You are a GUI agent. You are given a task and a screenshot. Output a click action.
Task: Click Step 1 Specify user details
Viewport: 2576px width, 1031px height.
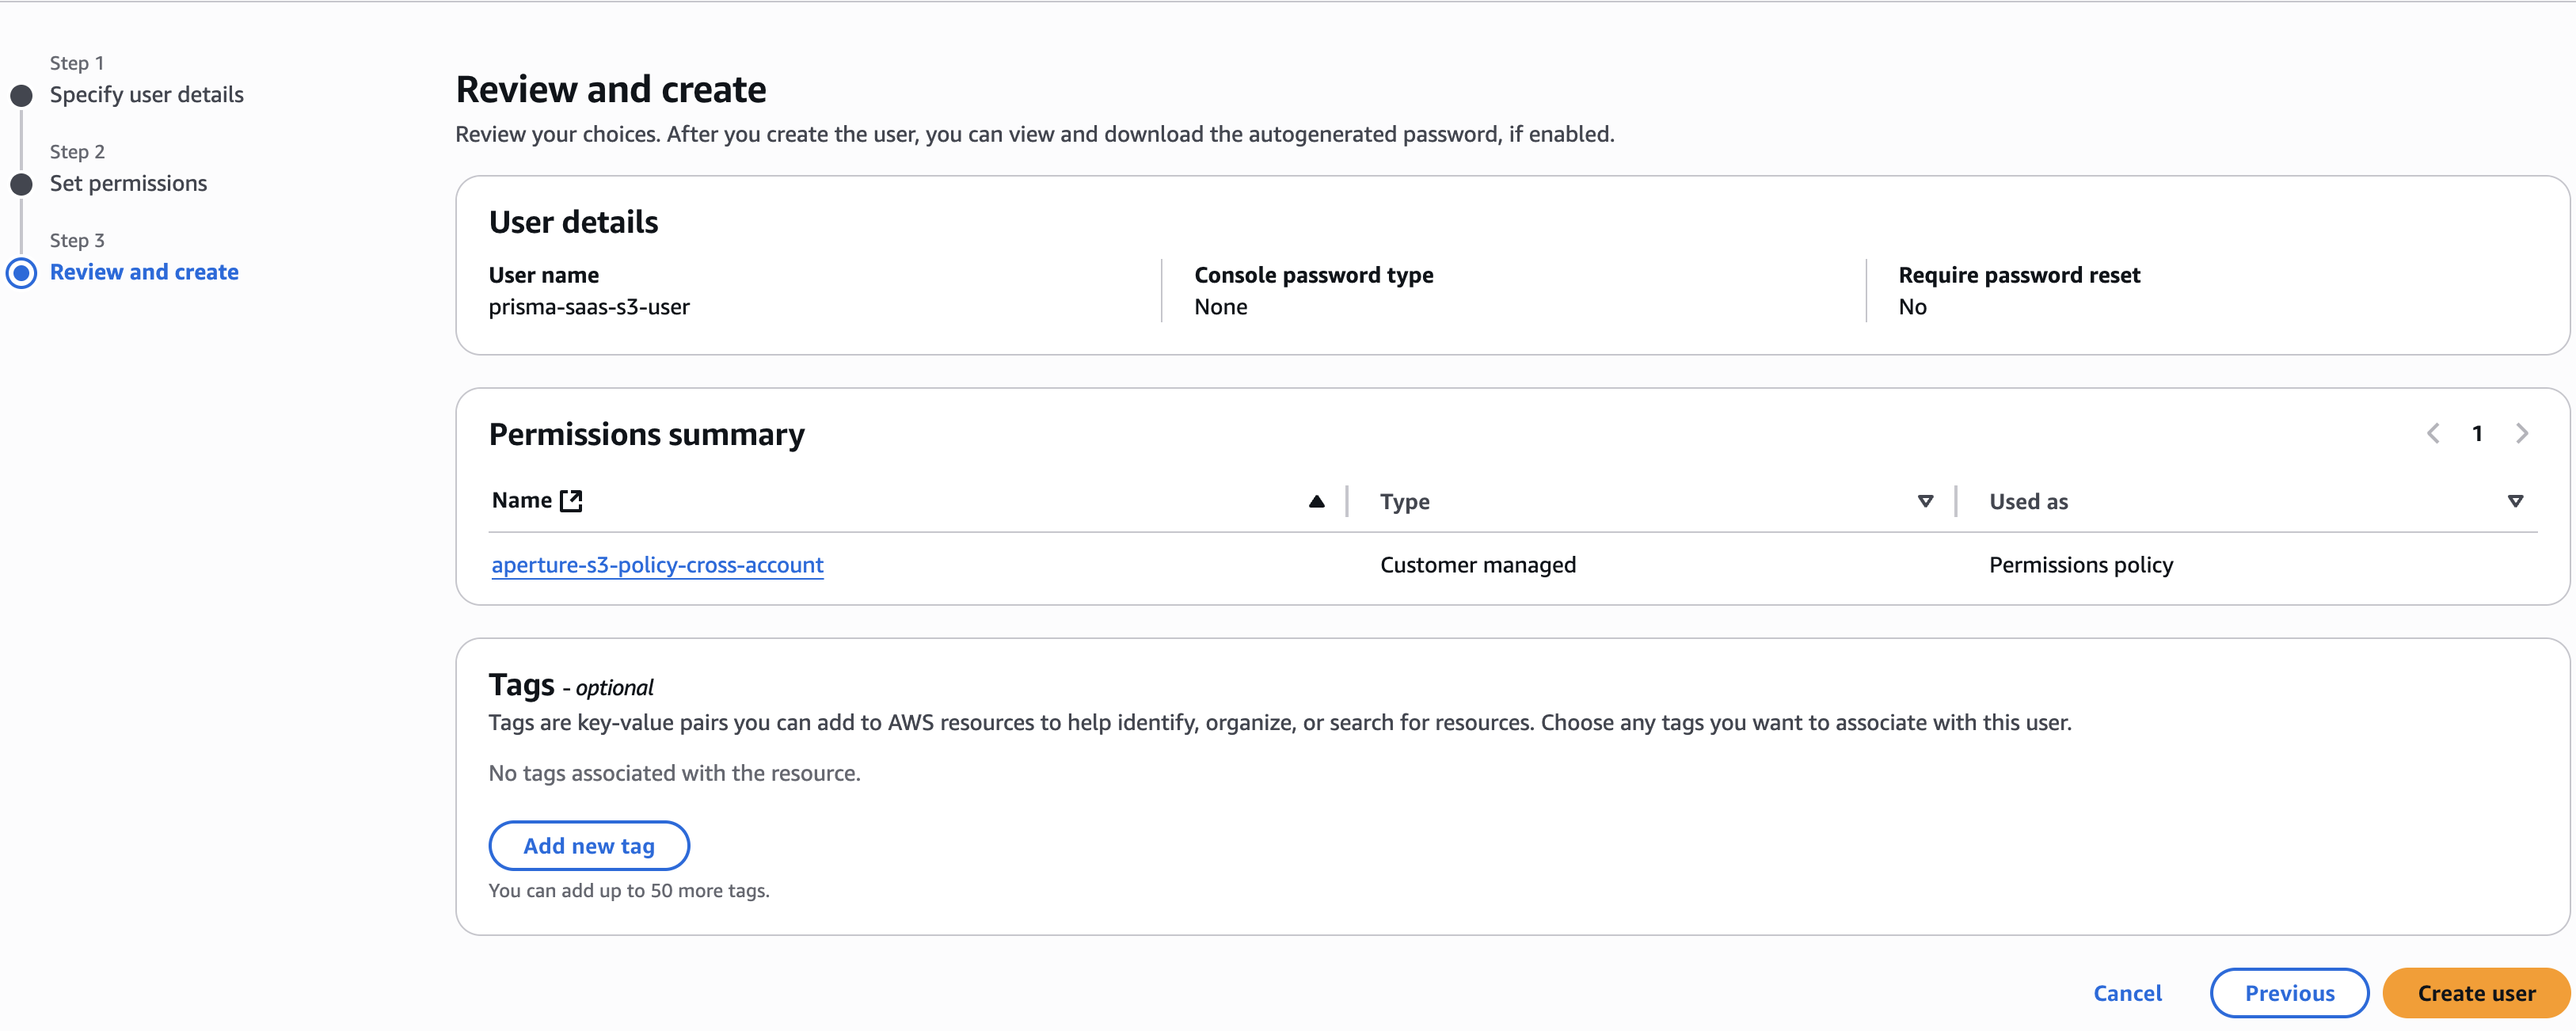(146, 95)
